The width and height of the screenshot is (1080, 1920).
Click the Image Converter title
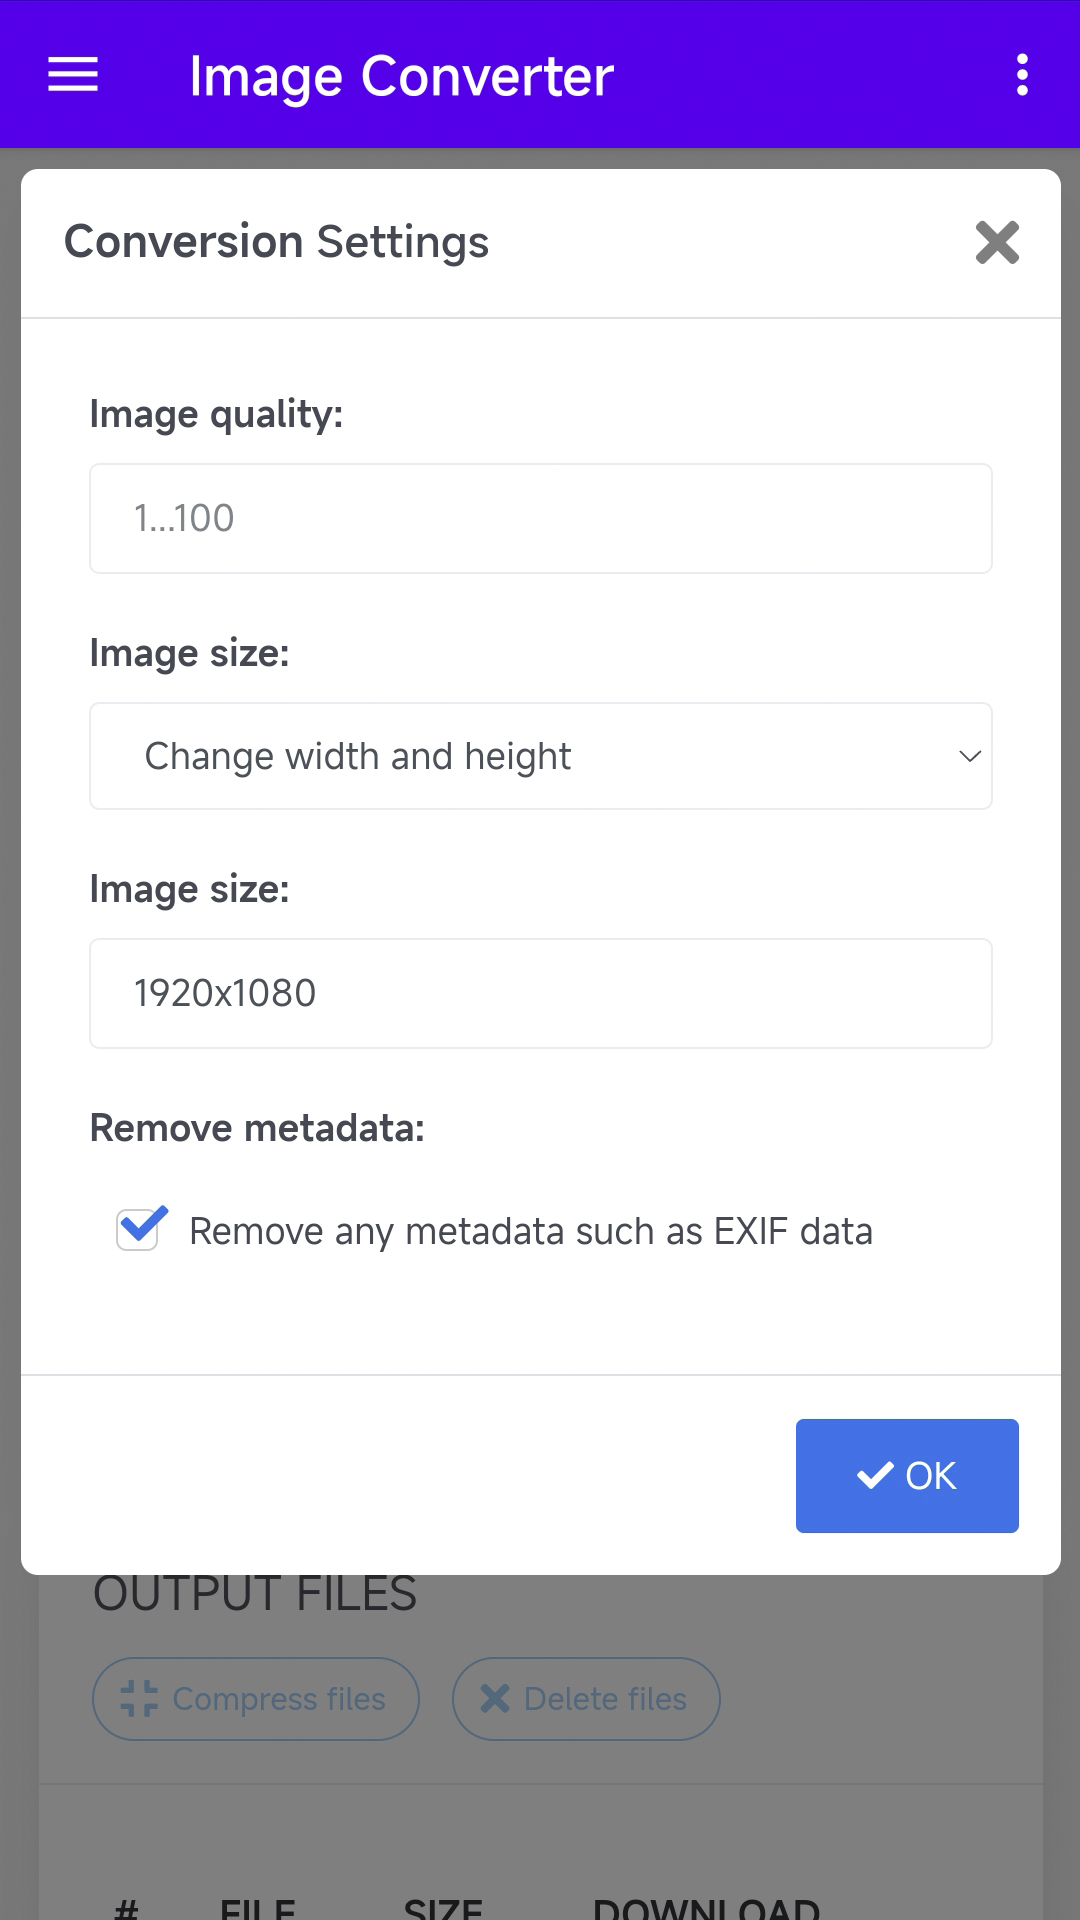(401, 77)
